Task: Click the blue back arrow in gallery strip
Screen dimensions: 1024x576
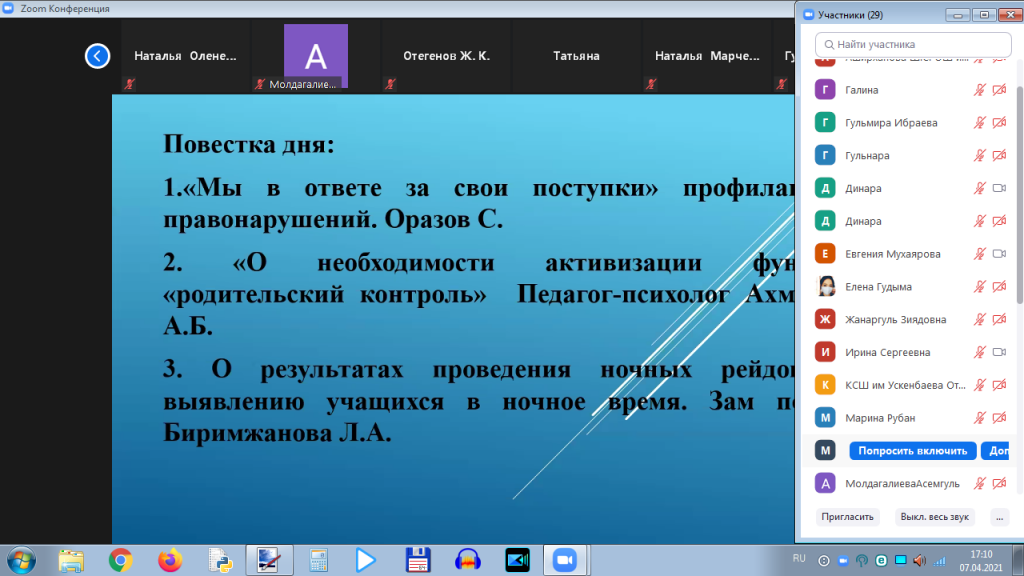Action: tap(97, 56)
